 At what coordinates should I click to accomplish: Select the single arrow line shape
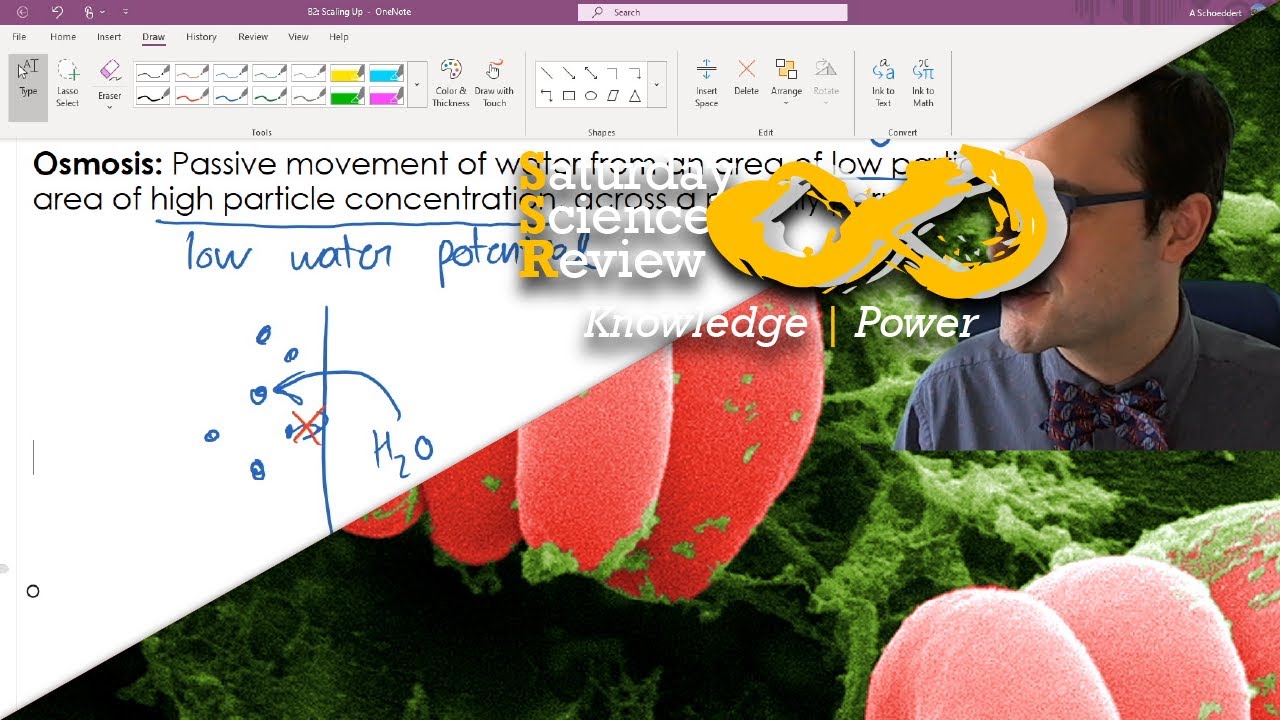pyautogui.click(x=568, y=73)
